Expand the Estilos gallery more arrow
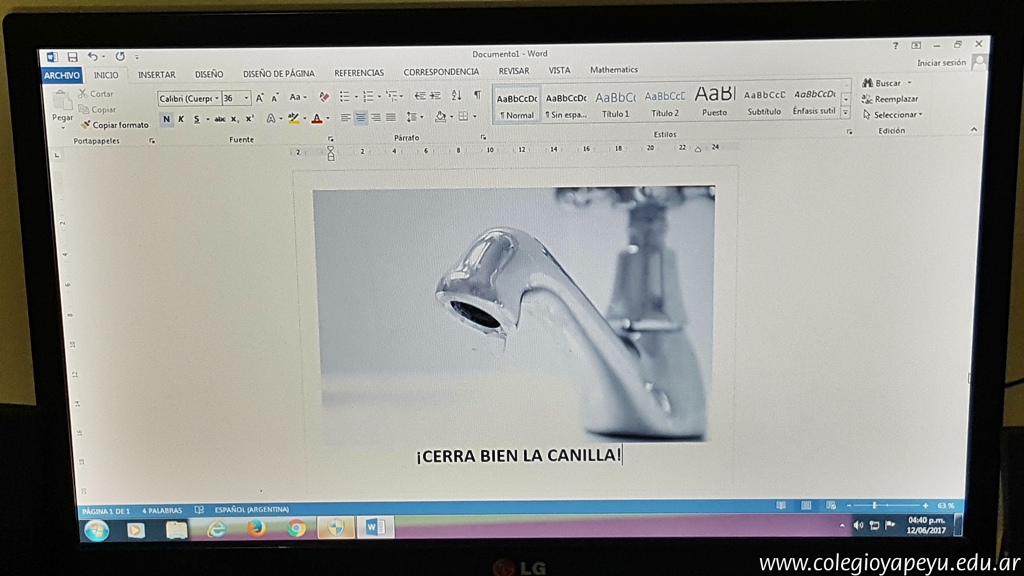The height and width of the screenshot is (576, 1024). click(x=845, y=113)
